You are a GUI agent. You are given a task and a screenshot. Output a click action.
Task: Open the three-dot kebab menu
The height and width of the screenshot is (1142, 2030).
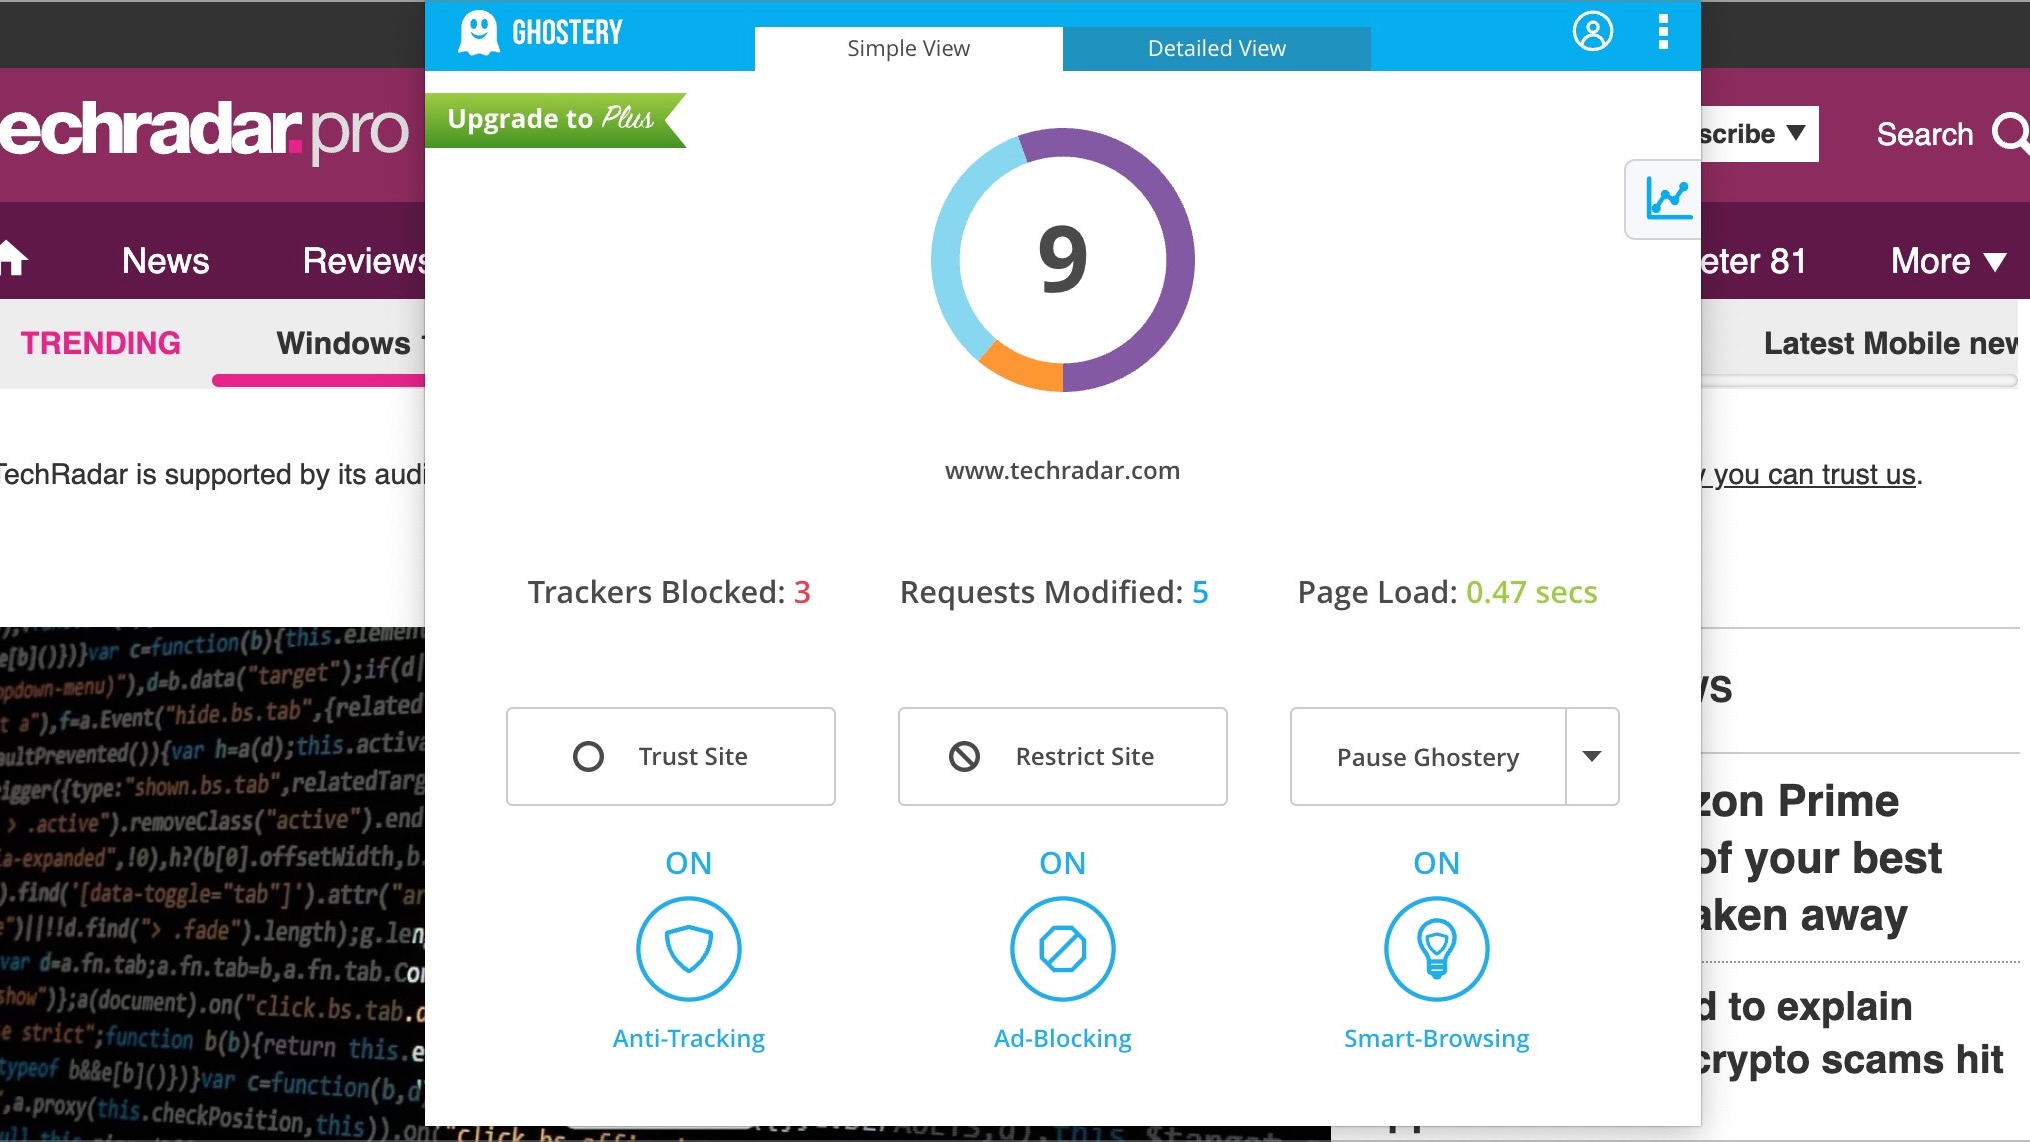pos(1663,32)
